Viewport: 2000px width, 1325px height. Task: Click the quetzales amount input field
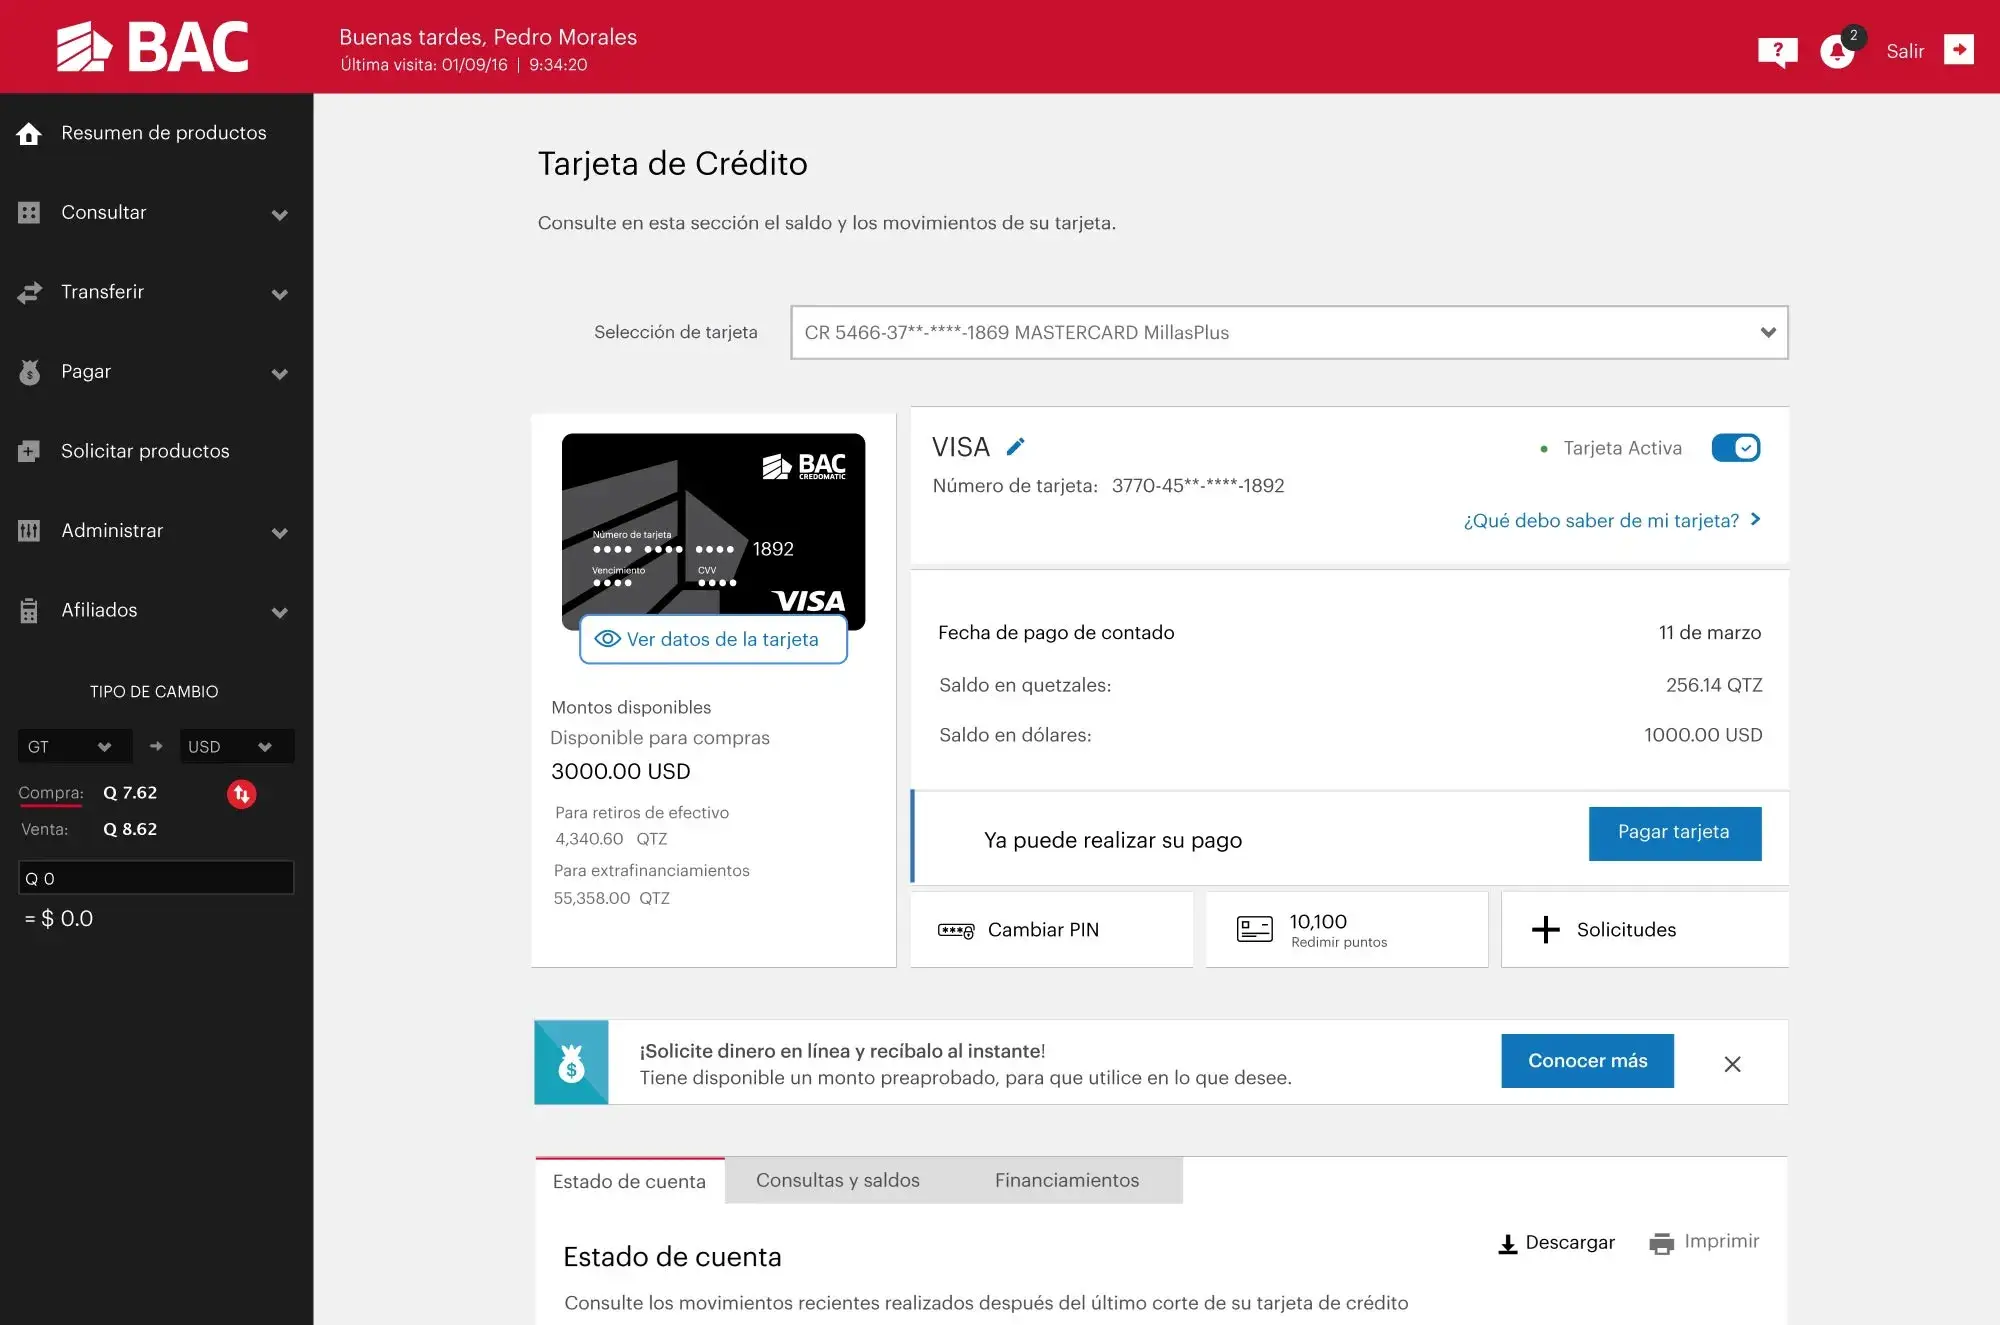point(156,878)
